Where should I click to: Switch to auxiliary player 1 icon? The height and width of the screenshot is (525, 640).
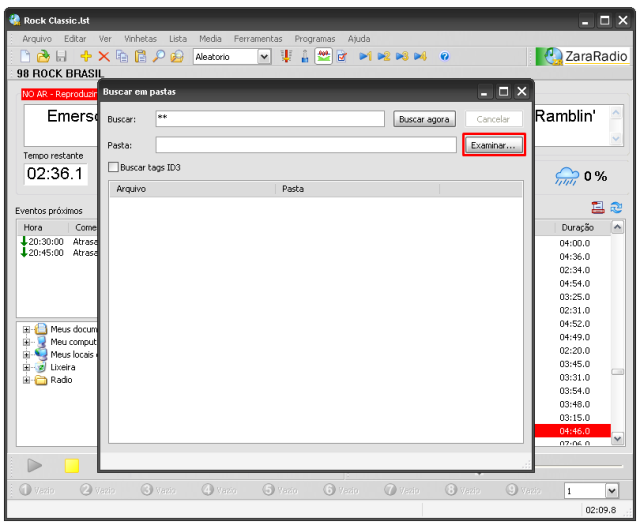pyautogui.click(x=365, y=56)
